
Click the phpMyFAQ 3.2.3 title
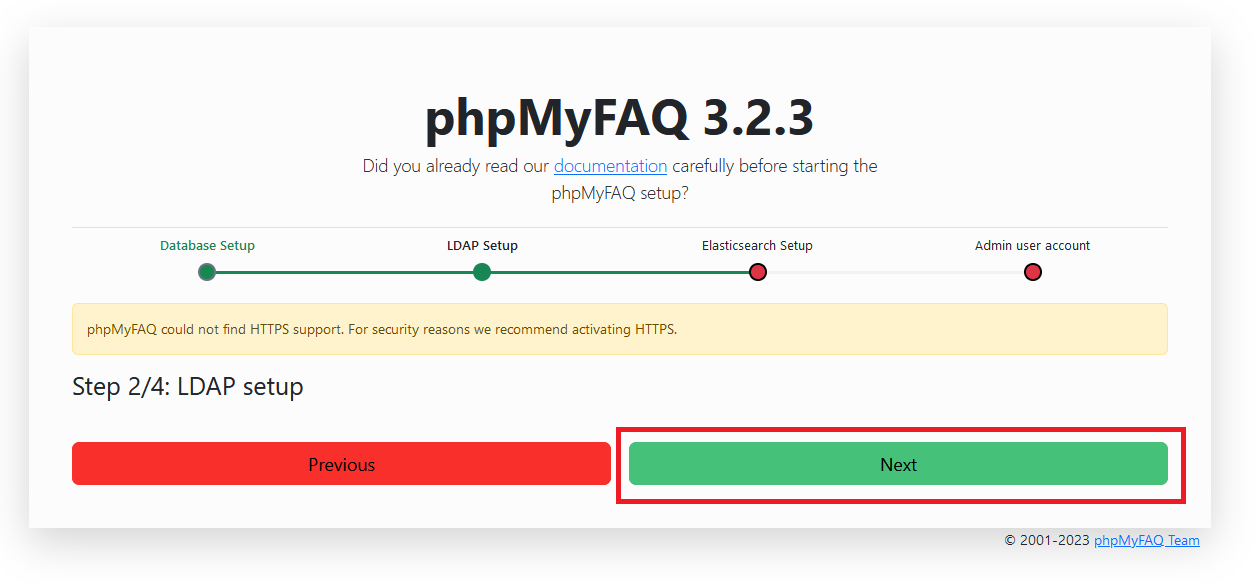tap(620, 119)
